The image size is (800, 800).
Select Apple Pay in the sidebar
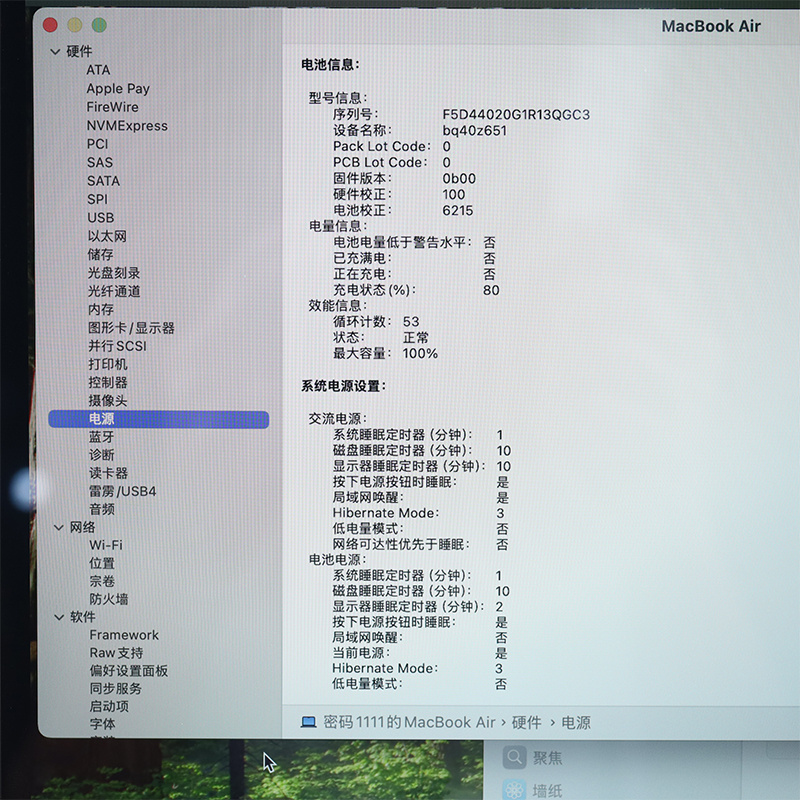118,89
